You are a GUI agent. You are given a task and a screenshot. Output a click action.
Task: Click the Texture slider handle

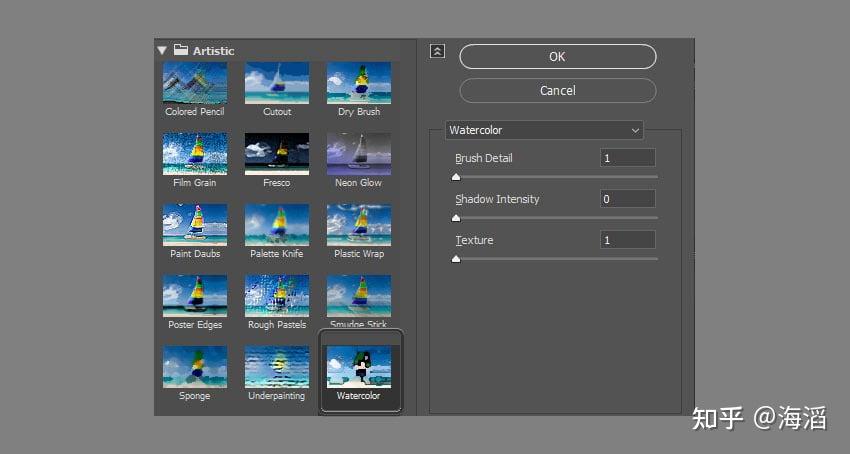pos(456,259)
